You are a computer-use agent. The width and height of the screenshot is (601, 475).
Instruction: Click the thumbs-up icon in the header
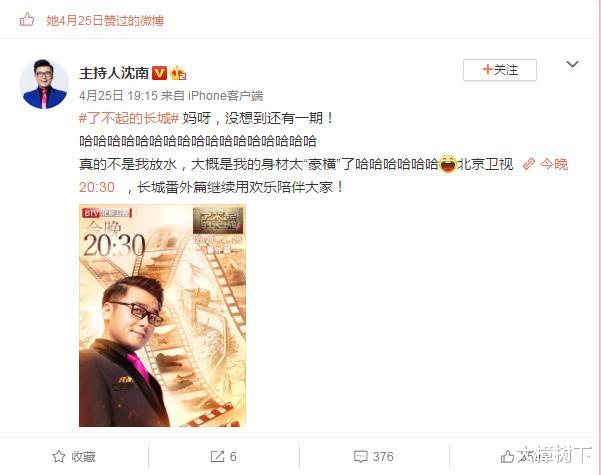pos(27,20)
